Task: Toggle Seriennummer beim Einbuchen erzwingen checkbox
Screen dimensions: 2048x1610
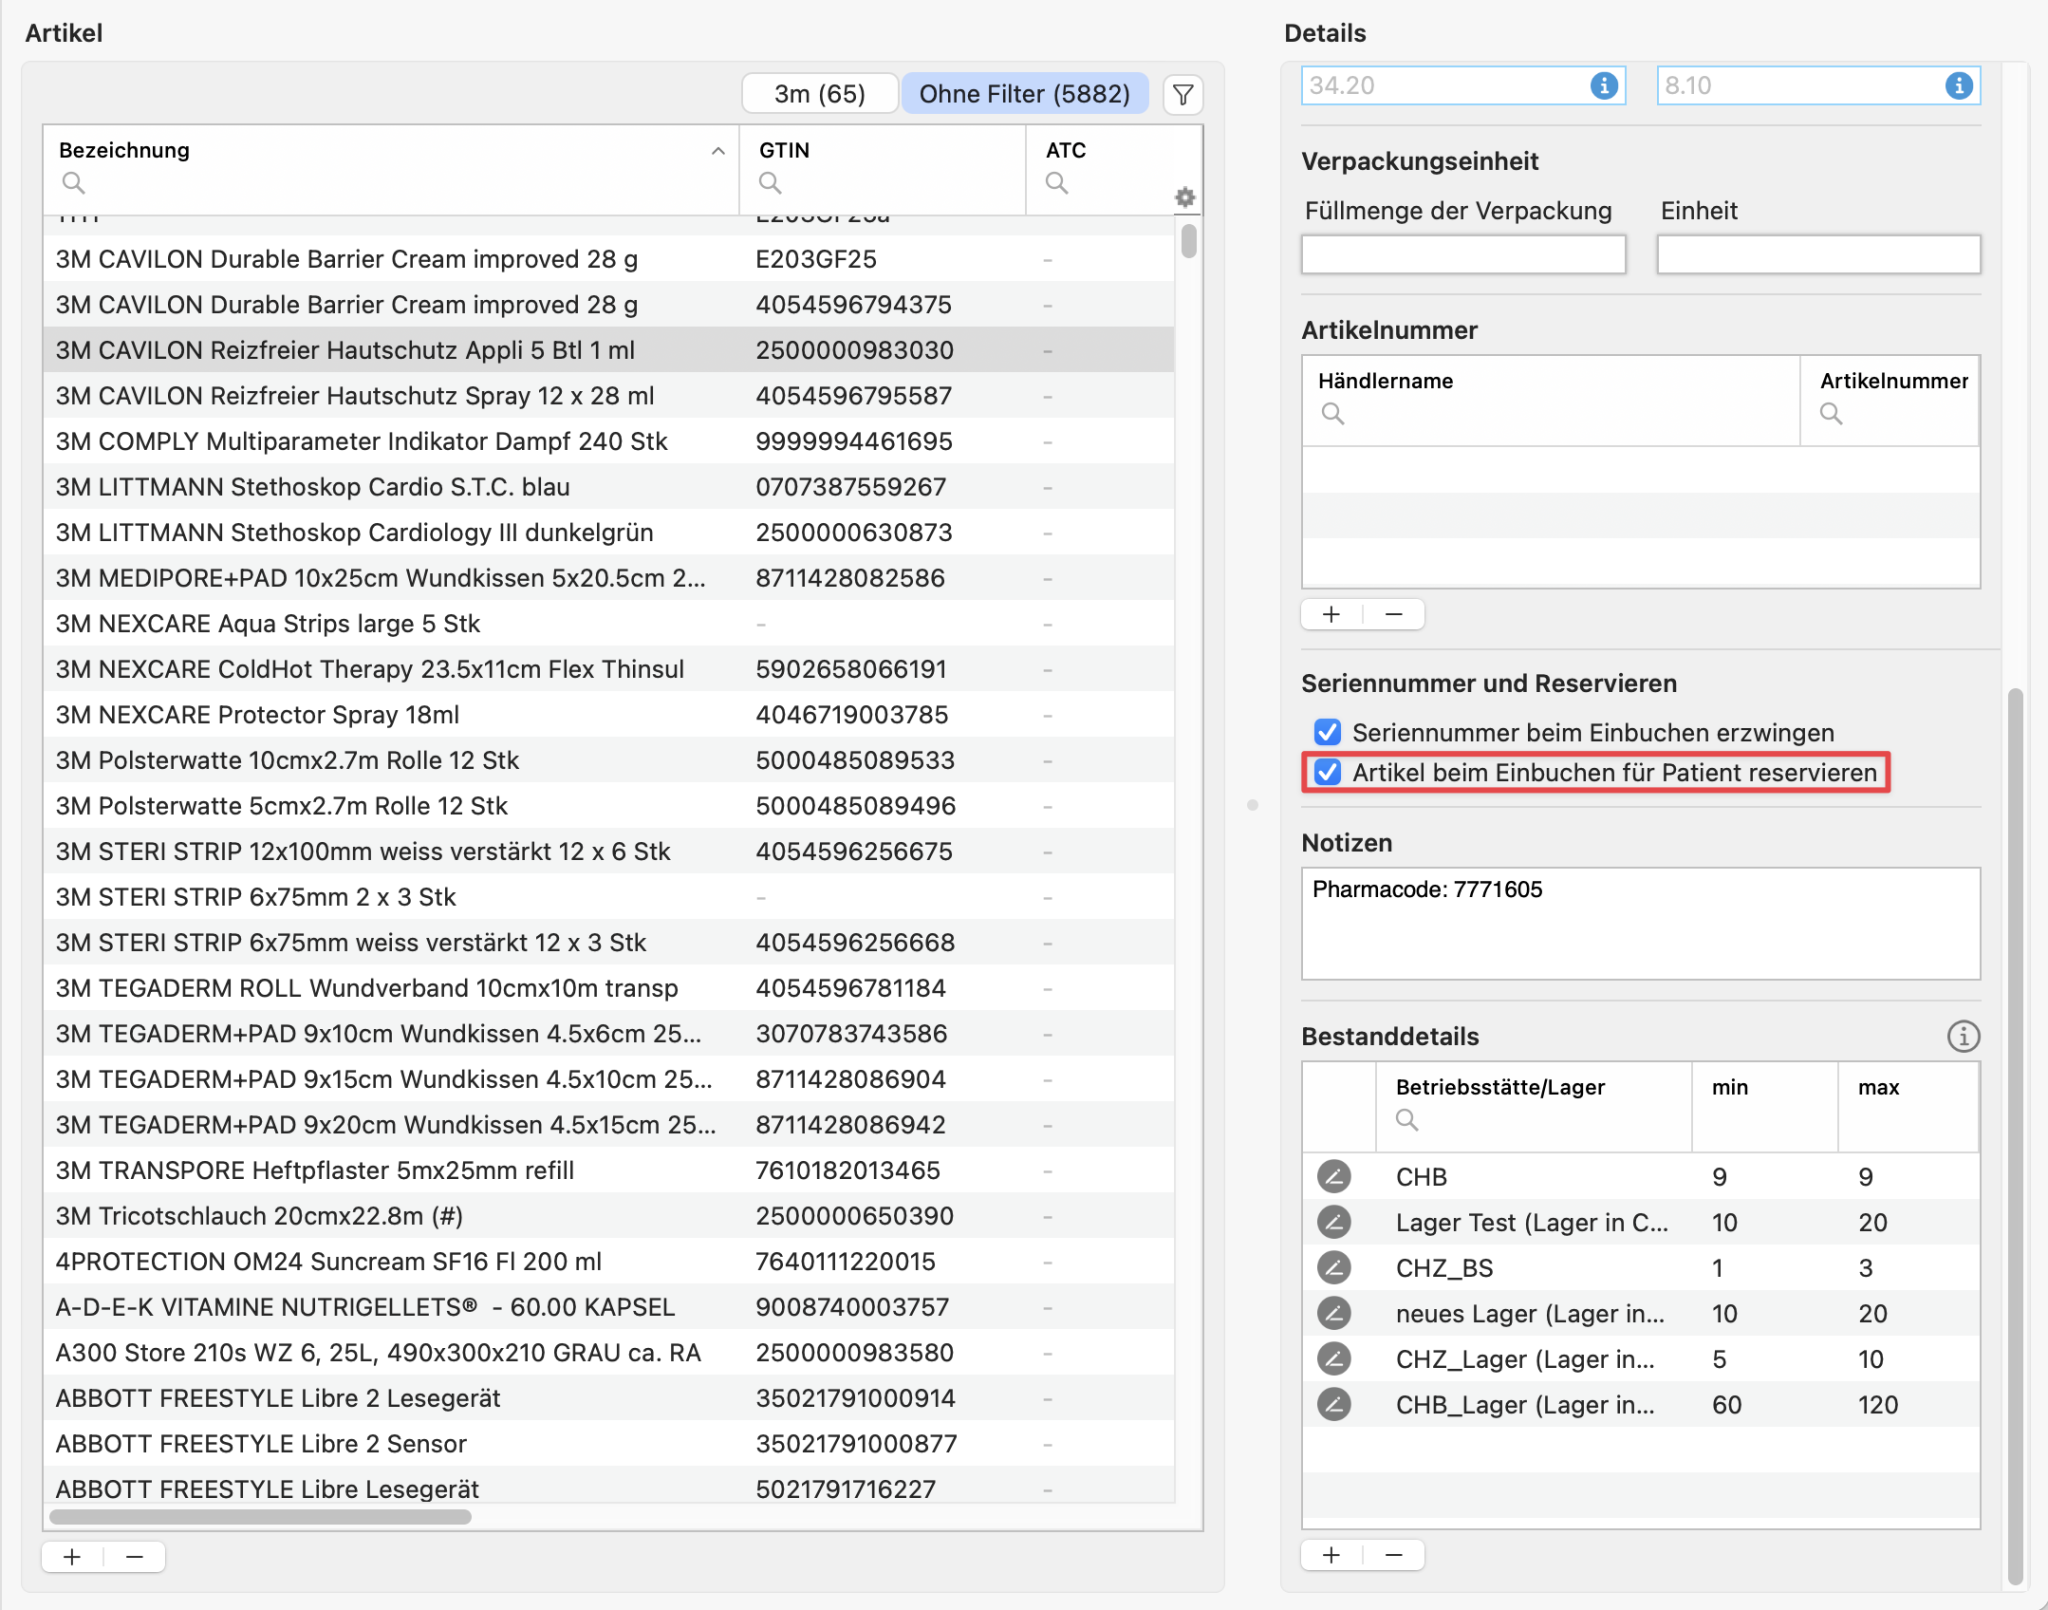Action: click(x=1328, y=733)
